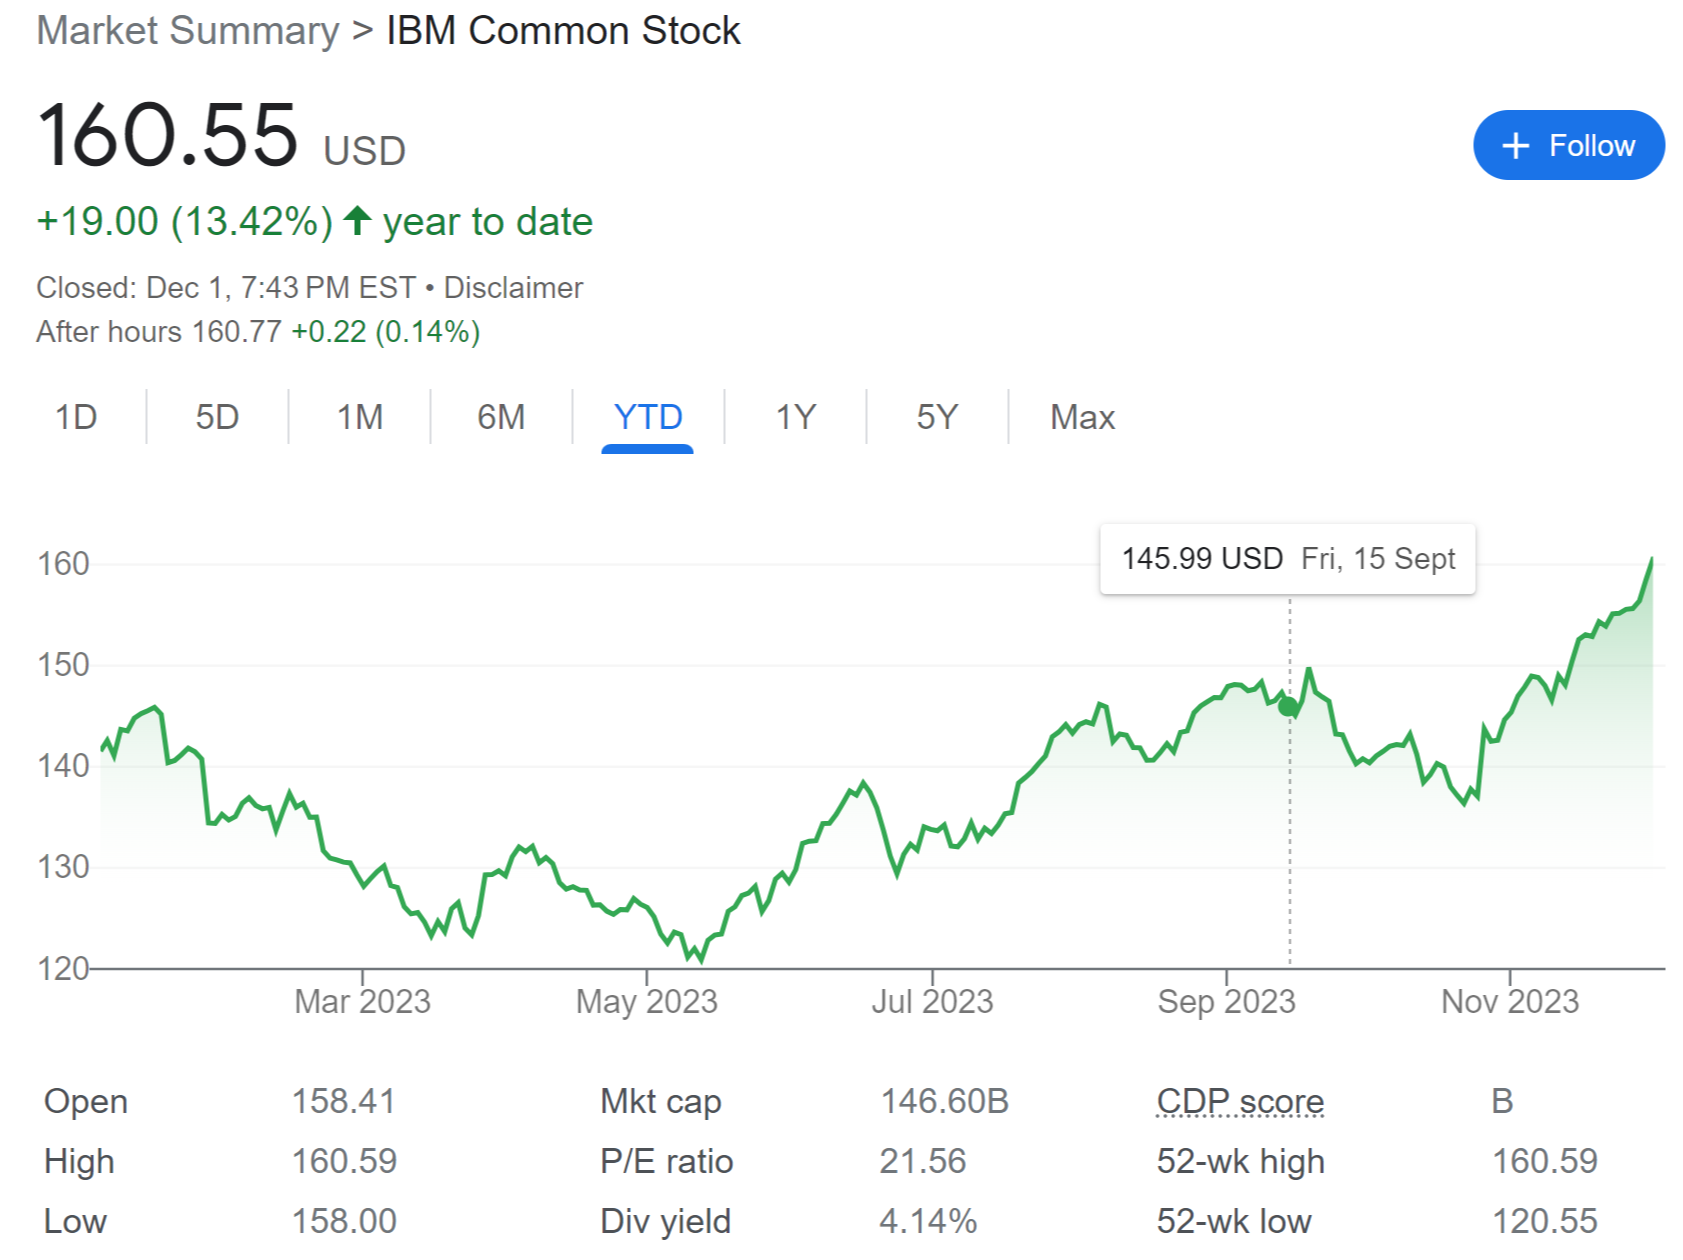Select the YTD tab
This screenshot has width=1683, height=1260.
[648, 417]
